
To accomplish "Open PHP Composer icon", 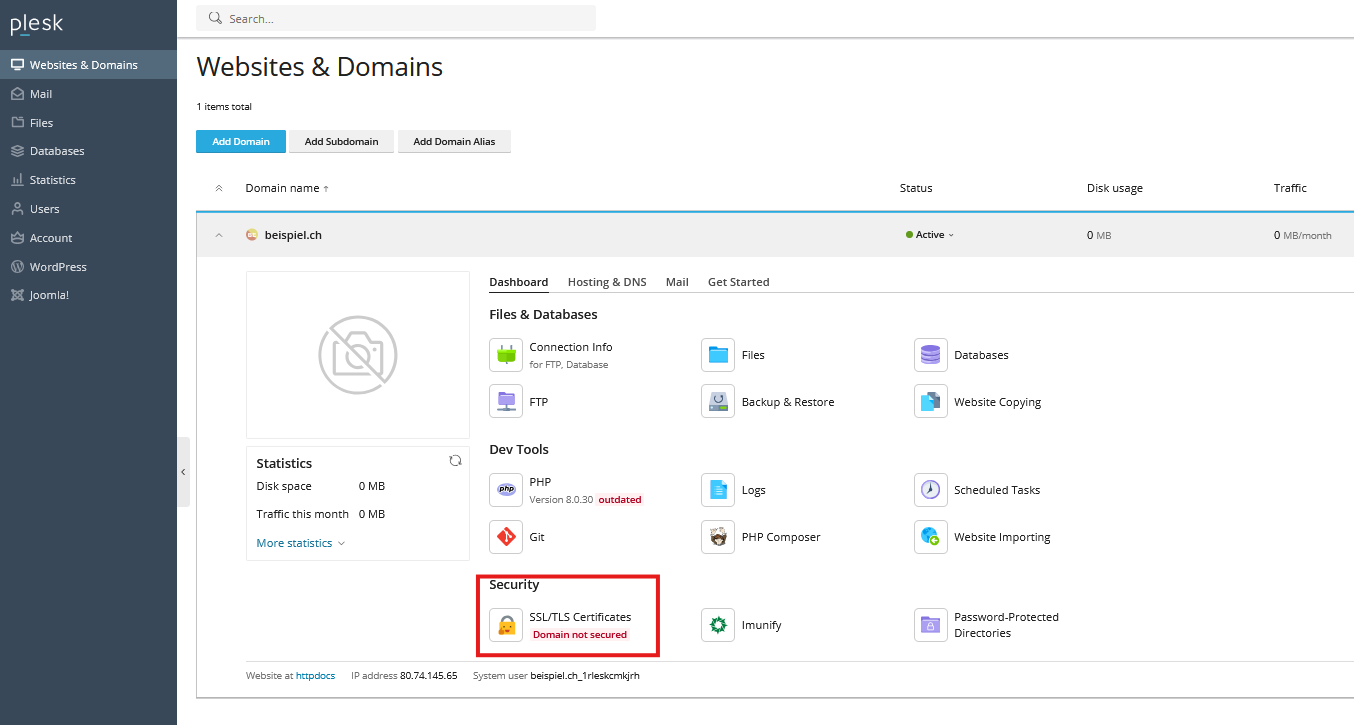I will pyautogui.click(x=717, y=537).
